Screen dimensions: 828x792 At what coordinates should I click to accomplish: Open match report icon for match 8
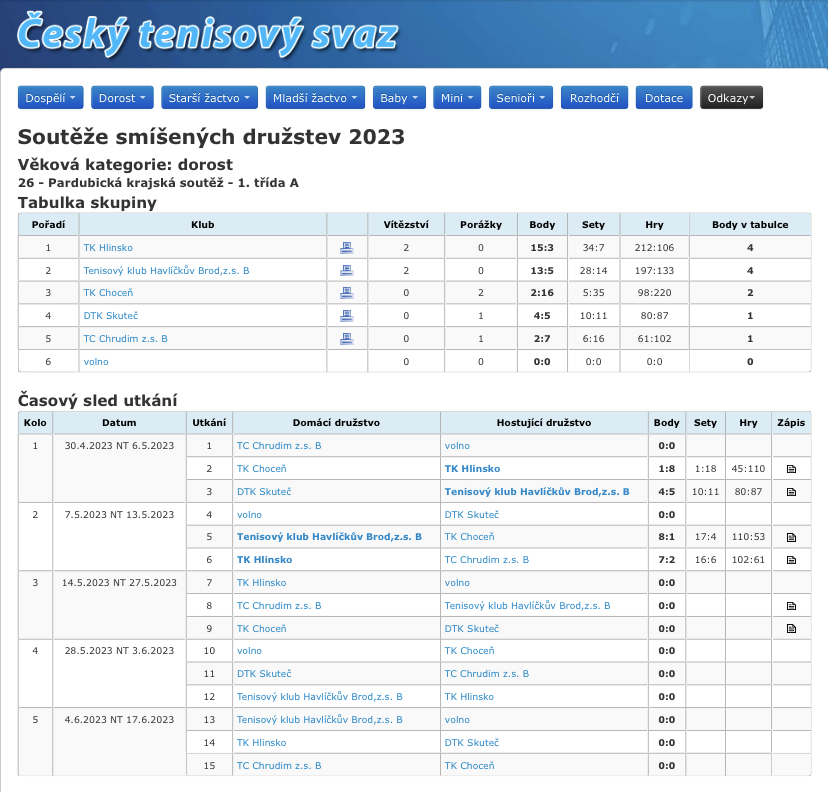click(791, 606)
